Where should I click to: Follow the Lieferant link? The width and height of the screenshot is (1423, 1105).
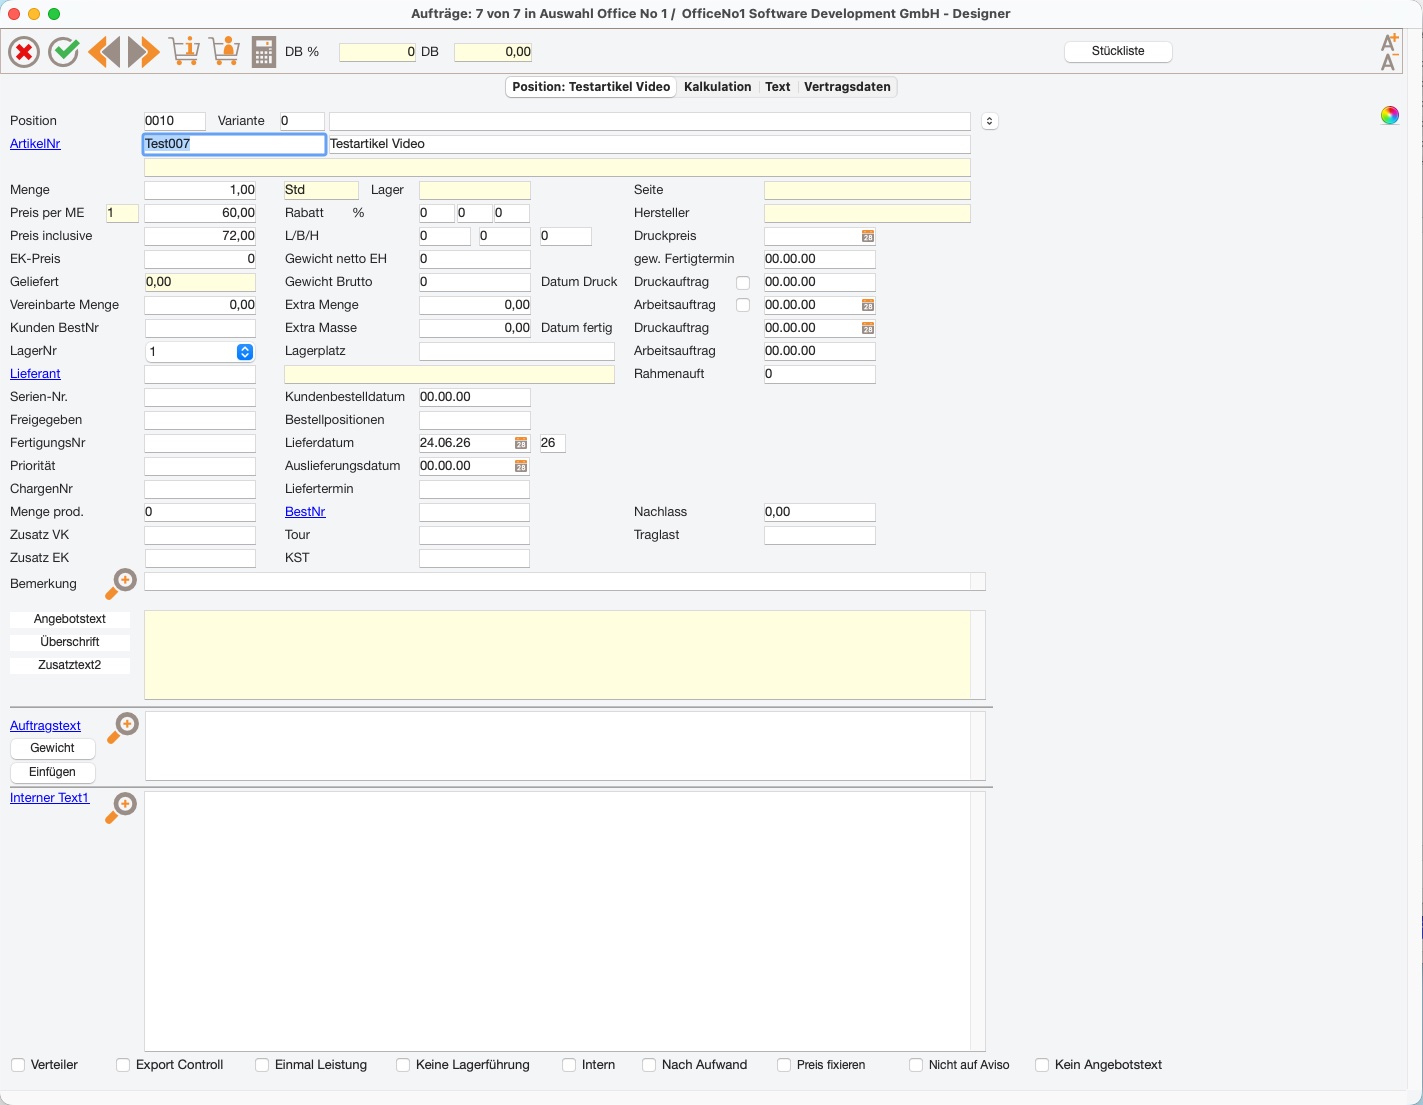click(x=35, y=374)
